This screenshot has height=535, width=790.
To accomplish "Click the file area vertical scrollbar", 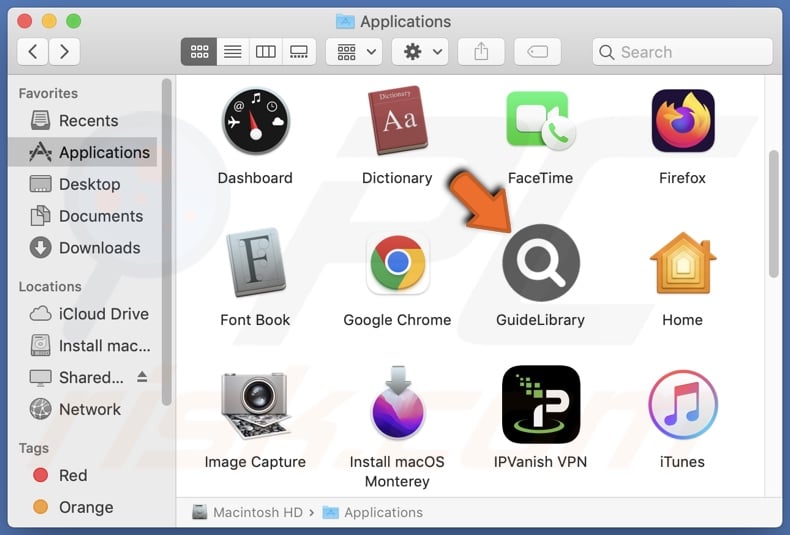I will point(774,214).
